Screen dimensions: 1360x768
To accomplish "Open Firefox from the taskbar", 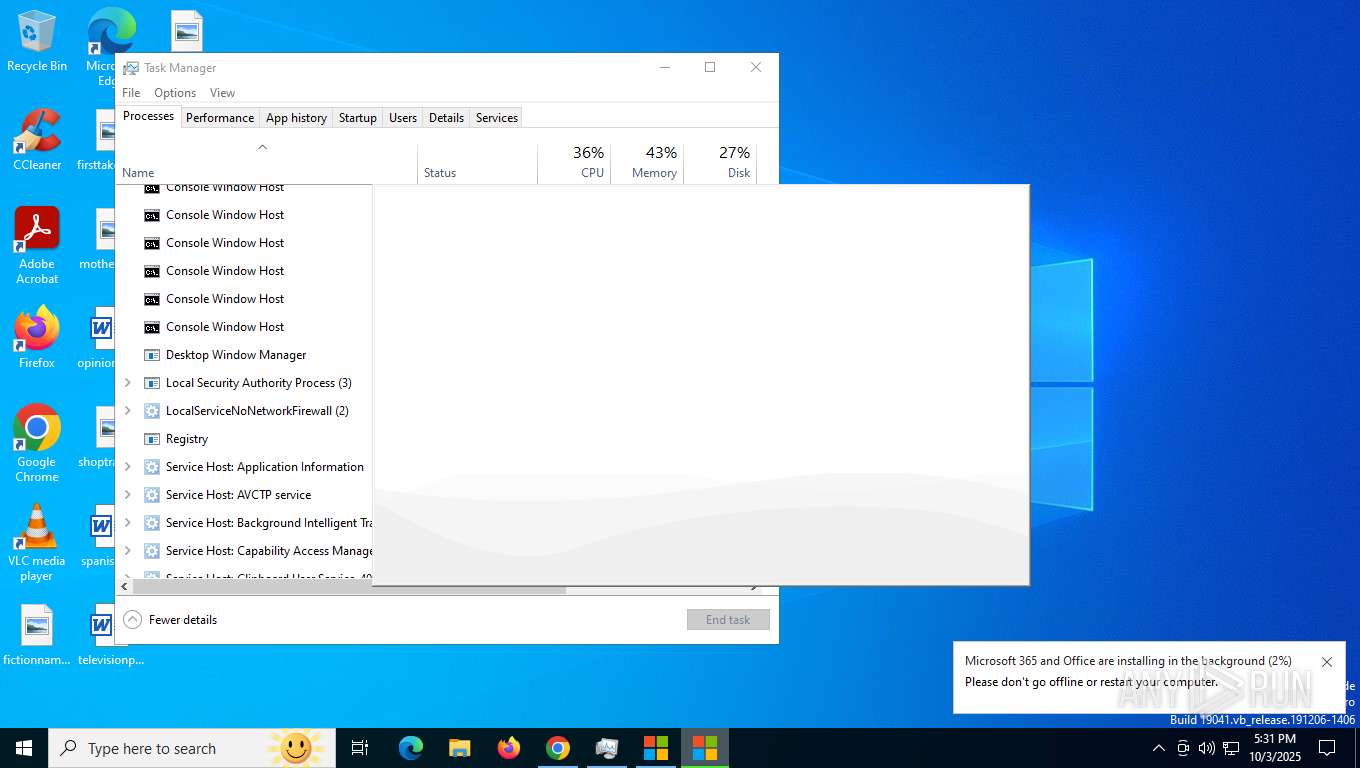I will tap(509, 748).
